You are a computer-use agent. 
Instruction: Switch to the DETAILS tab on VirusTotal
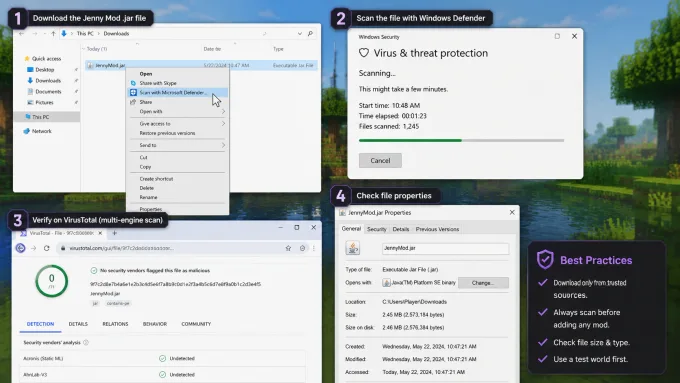pyautogui.click(x=78, y=324)
